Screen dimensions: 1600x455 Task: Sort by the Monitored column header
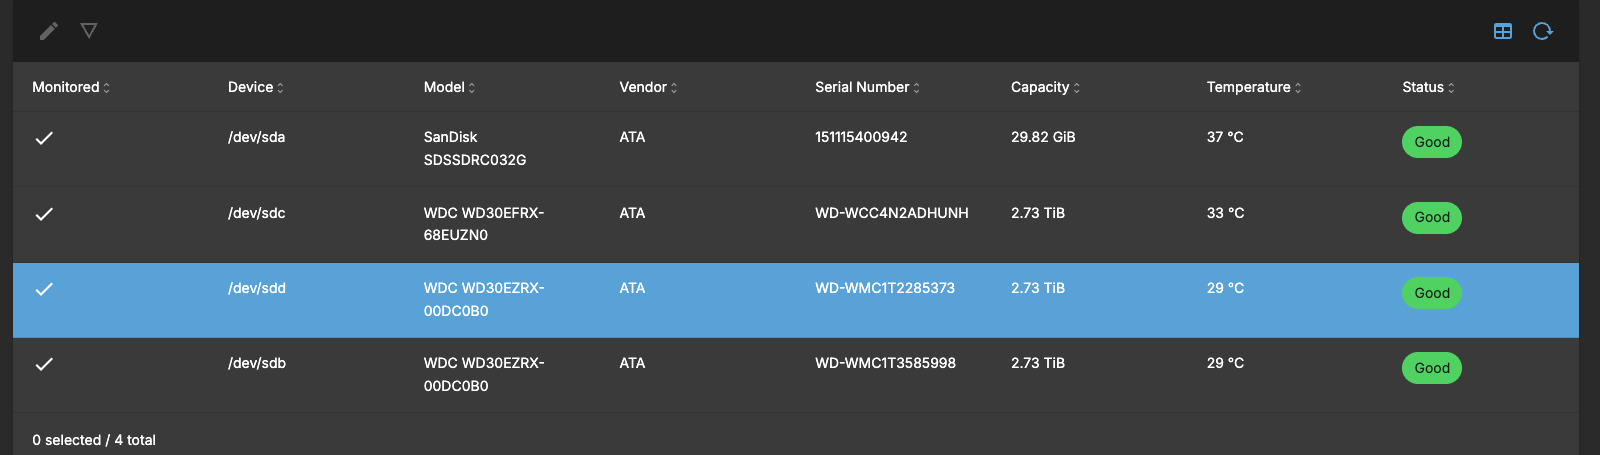[x=66, y=87]
